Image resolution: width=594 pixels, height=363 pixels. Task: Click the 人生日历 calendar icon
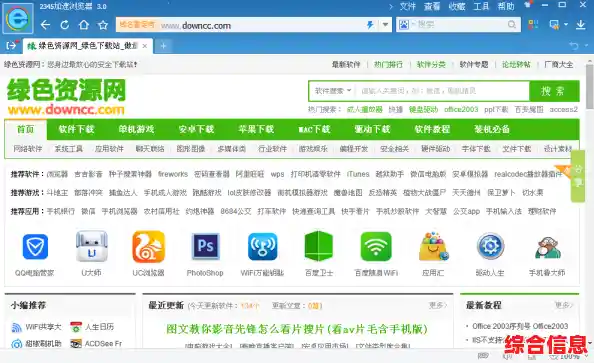tap(76, 327)
